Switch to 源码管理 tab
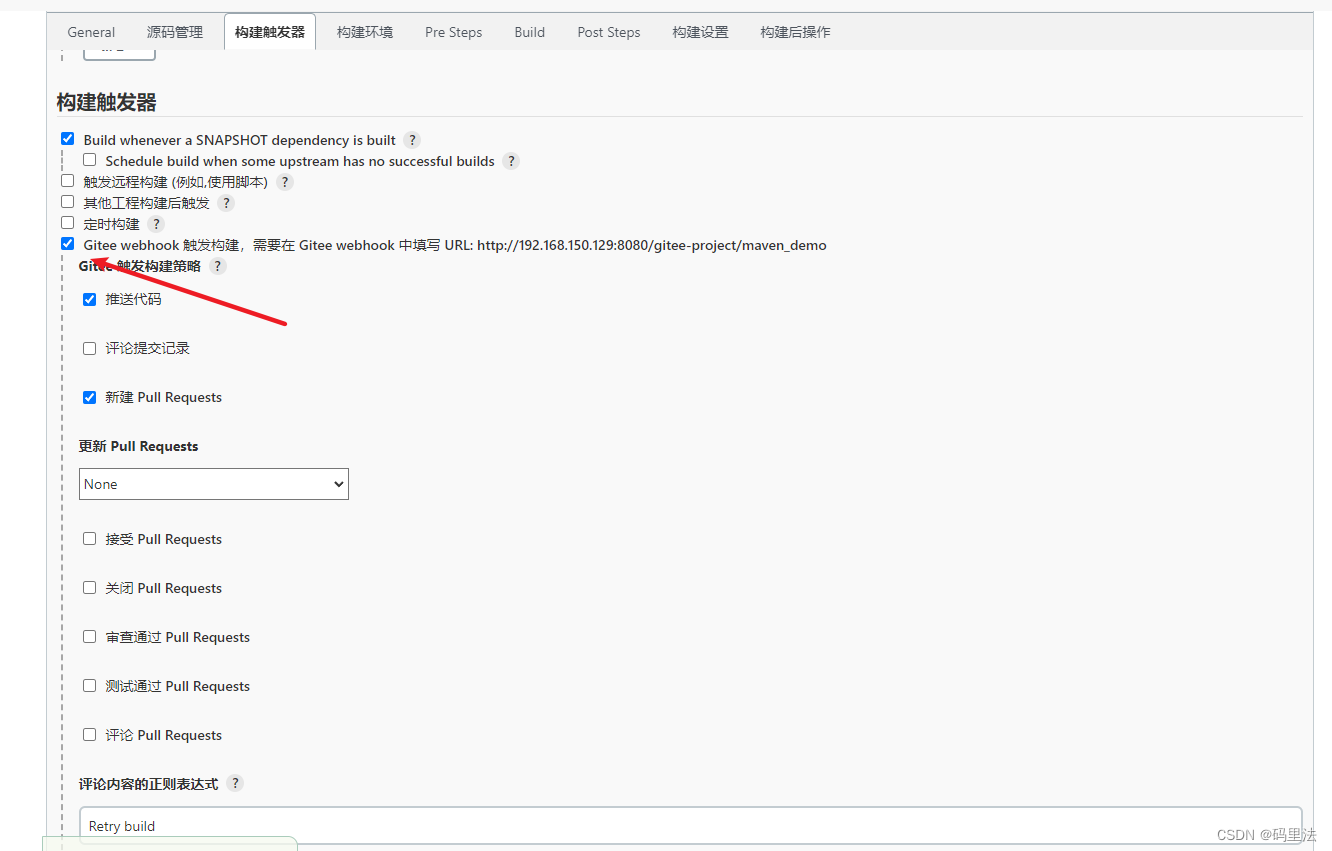The height and width of the screenshot is (851, 1332). (x=175, y=32)
